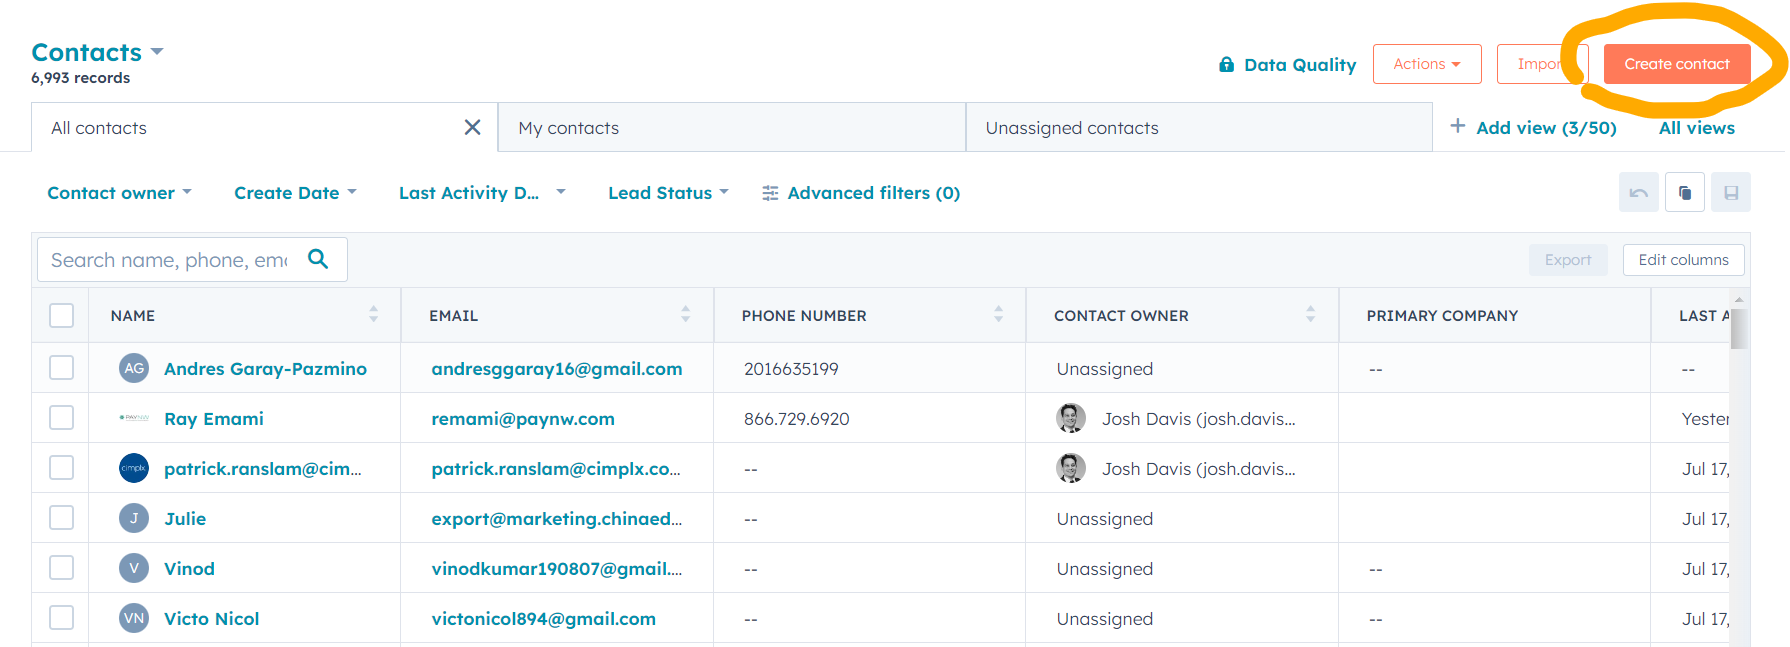Check the box for Ray Emami
This screenshot has width=1790, height=647.
(62, 418)
